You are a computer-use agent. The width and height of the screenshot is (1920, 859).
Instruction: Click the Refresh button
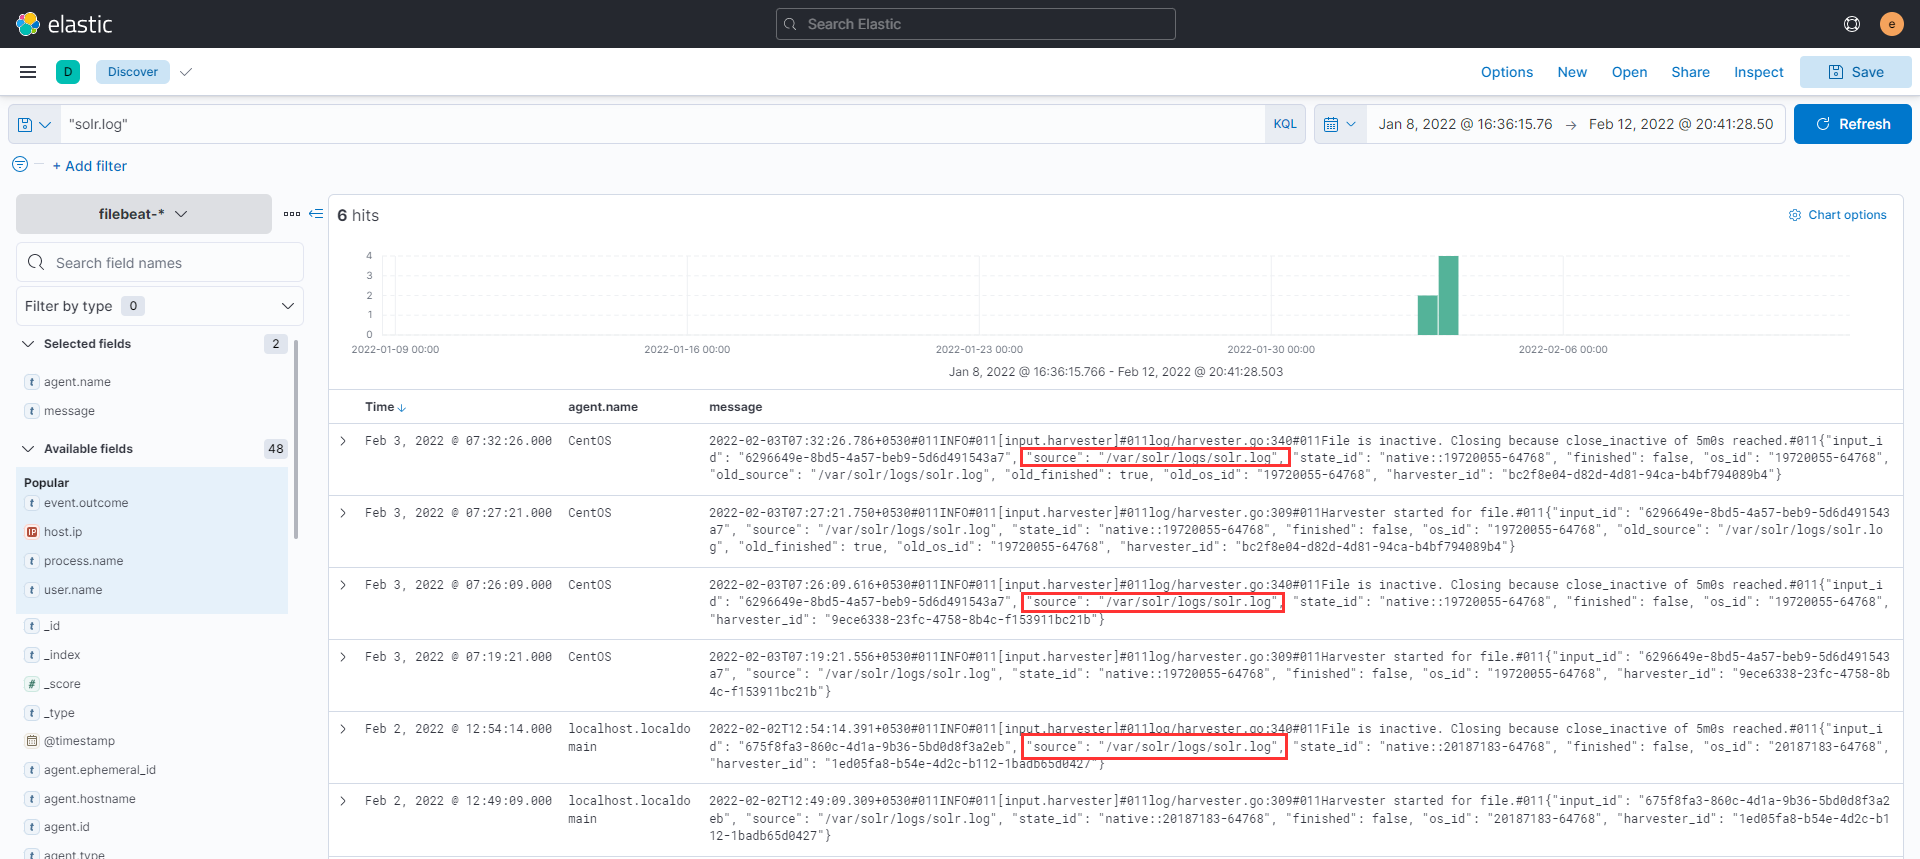pos(1853,124)
